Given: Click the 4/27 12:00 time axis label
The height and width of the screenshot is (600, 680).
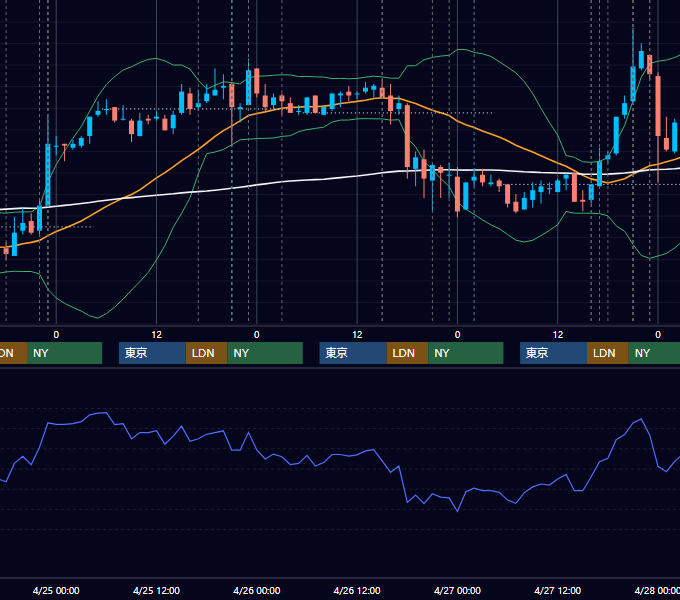Looking at the screenshot, I should (558, 590).
